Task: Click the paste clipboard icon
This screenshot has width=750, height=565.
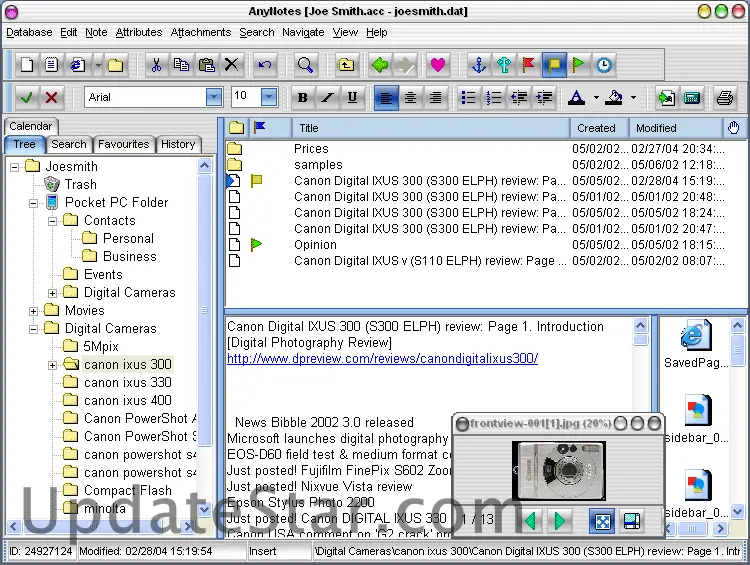Action: 206,65
